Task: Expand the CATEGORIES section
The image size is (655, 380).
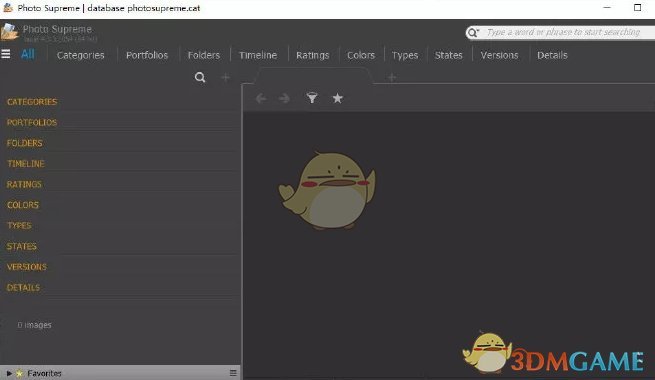Action: (x=32, y=102)
